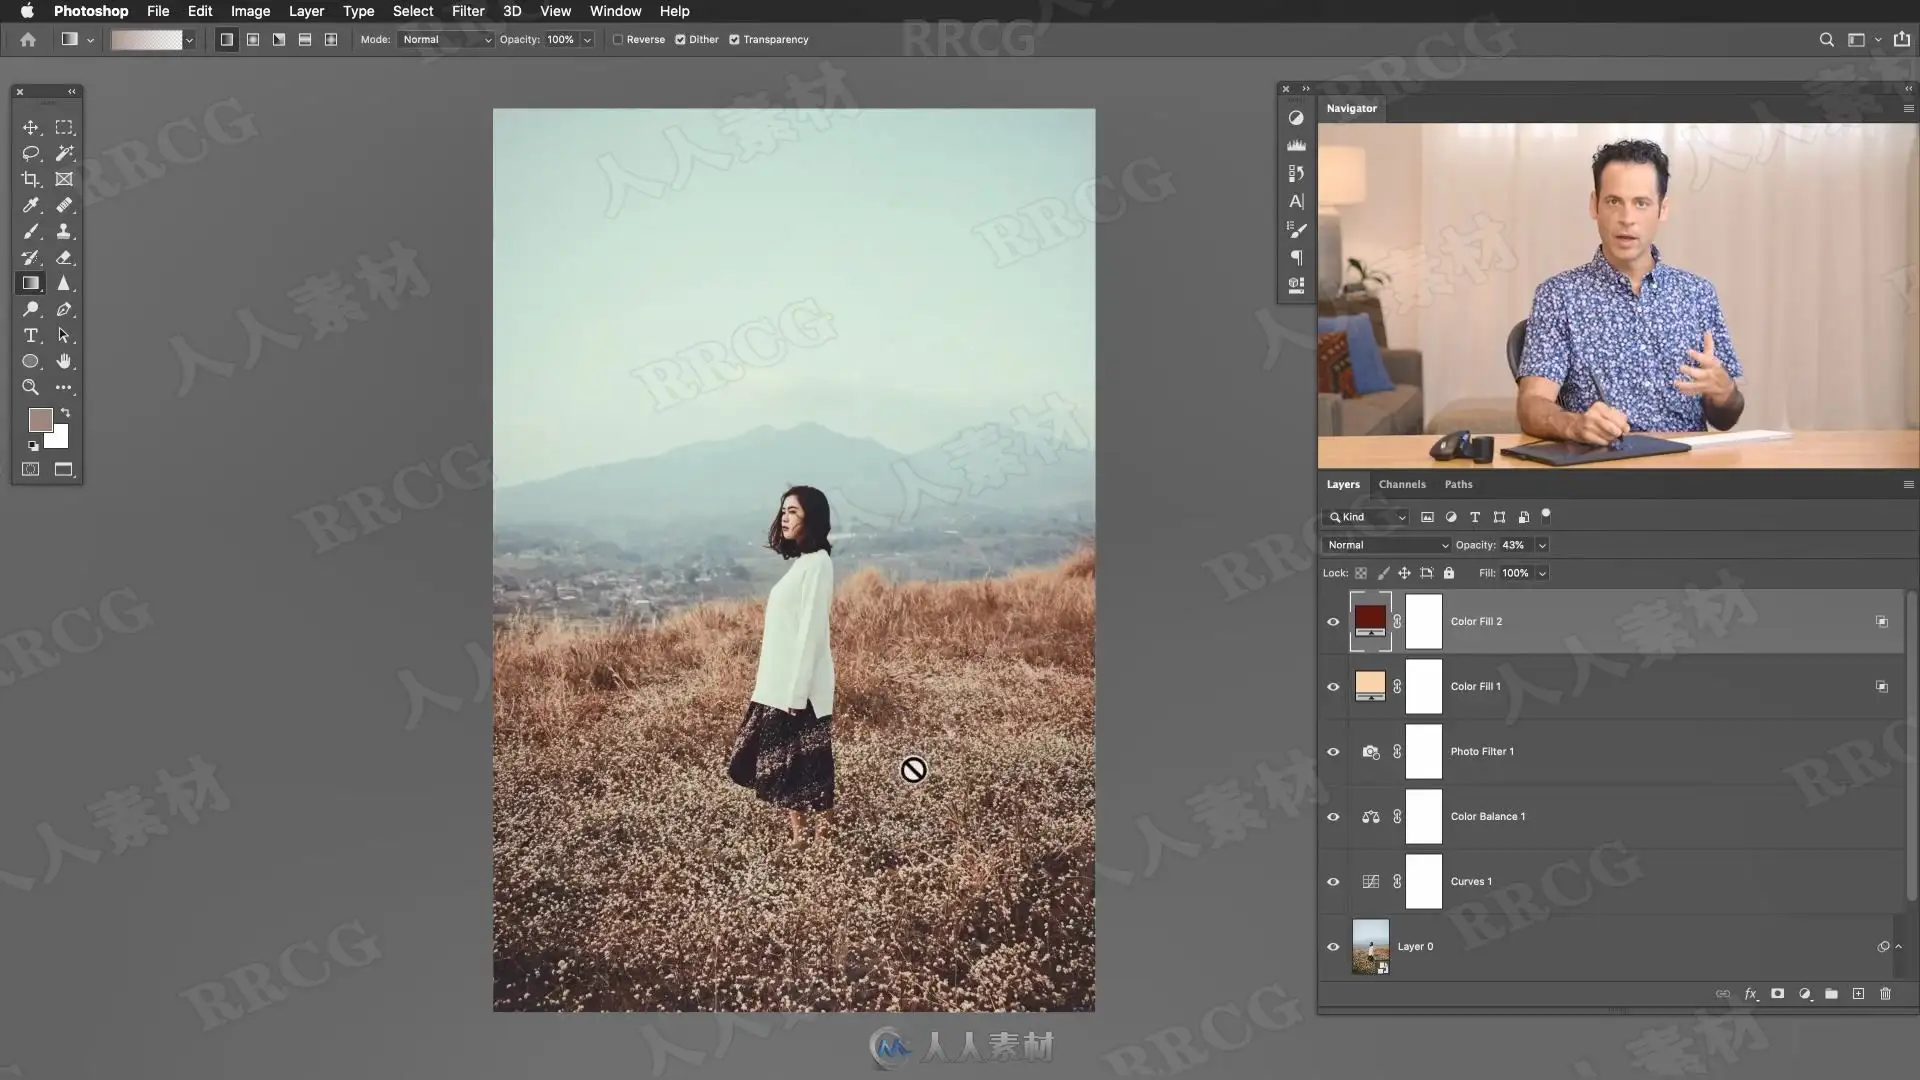The height and width of the screenshot is (1080, 1920).
Task: Click the foreground color swatch
Action: pyautogui.click(x=40, y=420)
